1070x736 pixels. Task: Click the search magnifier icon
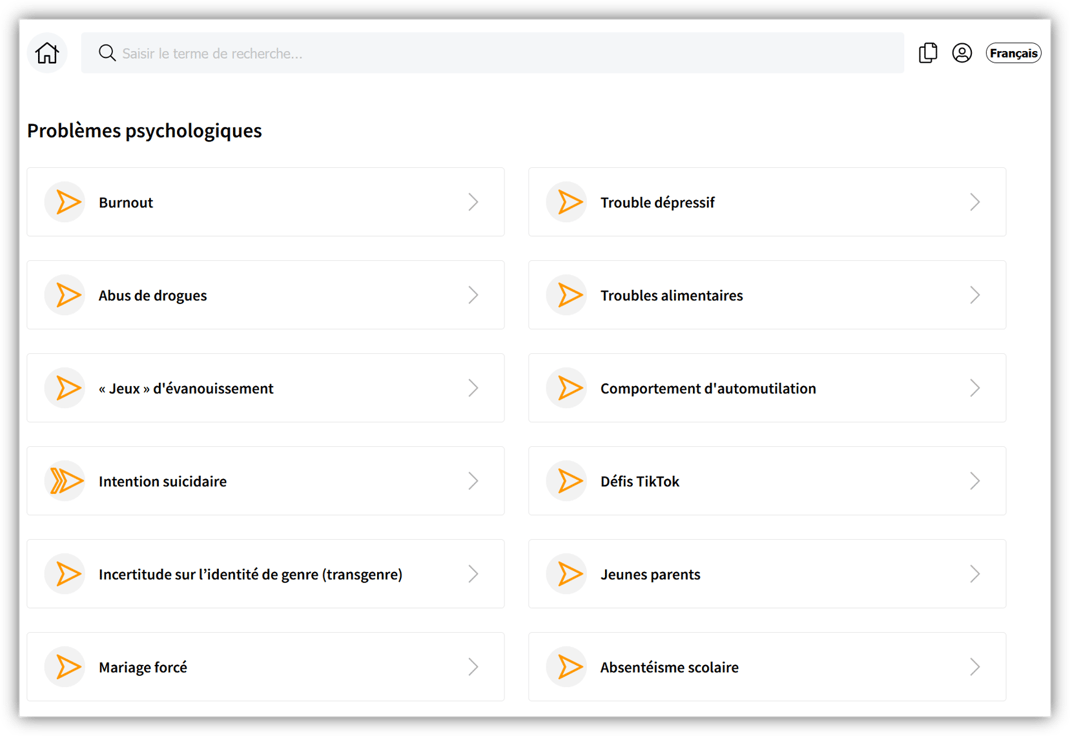[x=107, y=53]
